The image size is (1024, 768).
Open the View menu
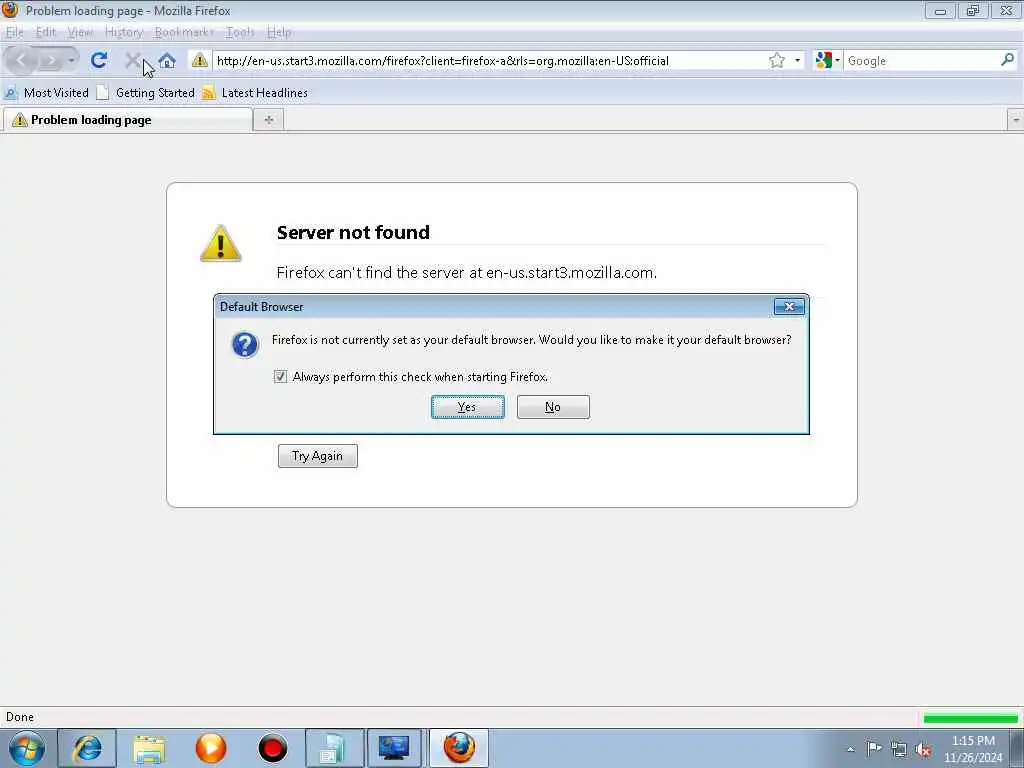80,32
